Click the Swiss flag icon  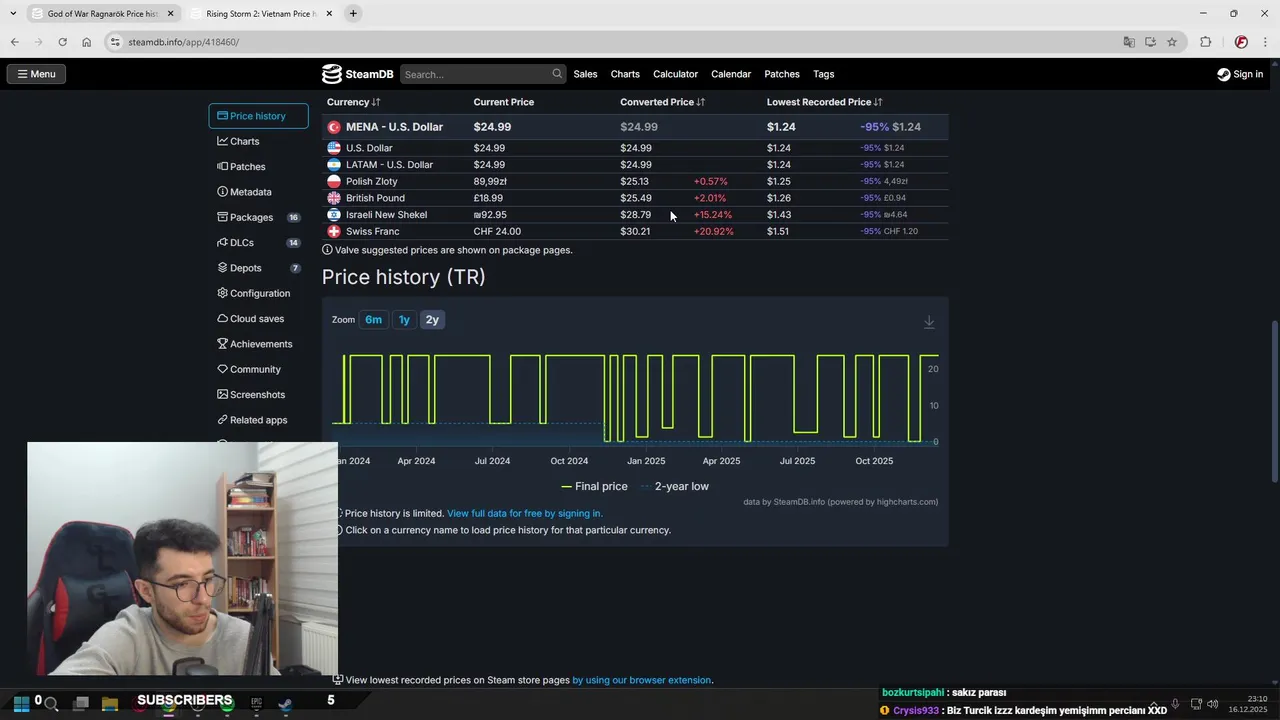(334, 232)
